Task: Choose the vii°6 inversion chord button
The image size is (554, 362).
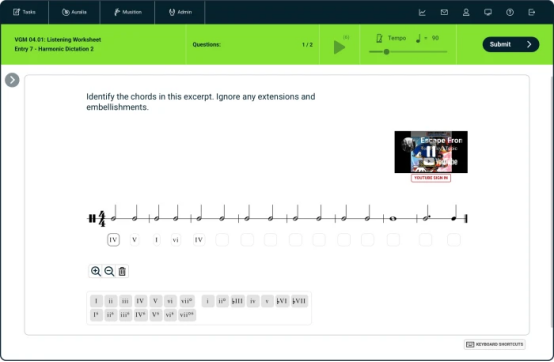Action: 187,315
